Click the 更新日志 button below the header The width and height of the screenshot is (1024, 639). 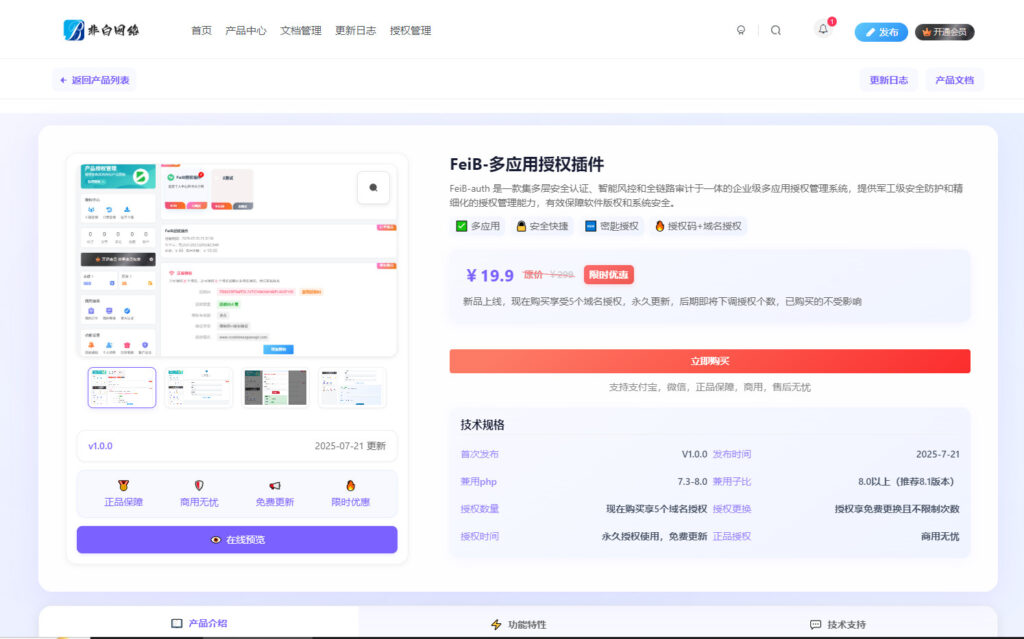pyautogui.click(x=888, y=80)
